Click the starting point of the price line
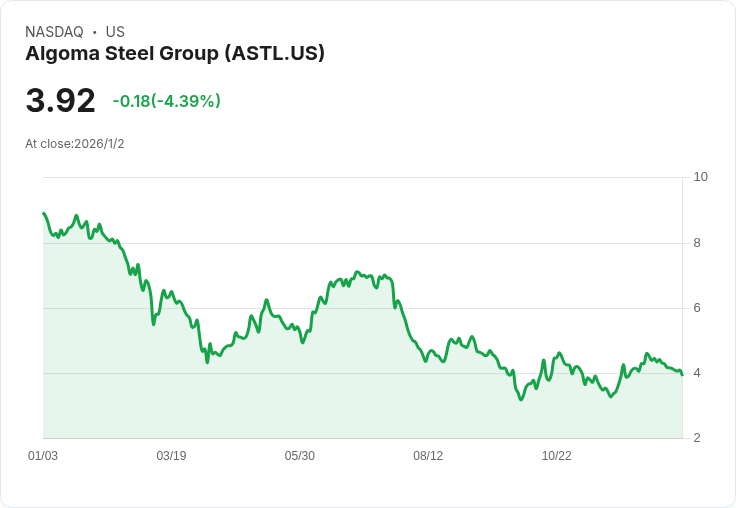Image resolution: width=736 pixels, height=508 pixels. pyautogui.click(x=44, y=213)
